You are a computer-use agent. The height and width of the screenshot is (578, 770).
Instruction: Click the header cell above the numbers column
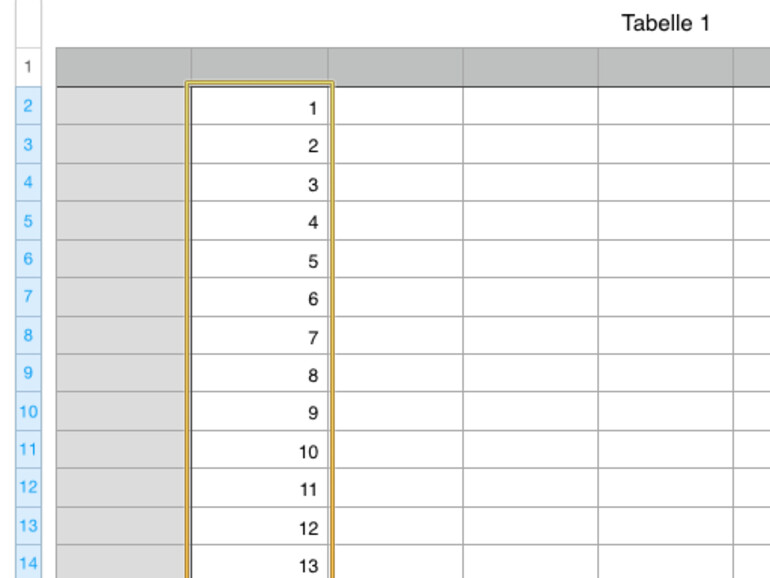(260, 67)
